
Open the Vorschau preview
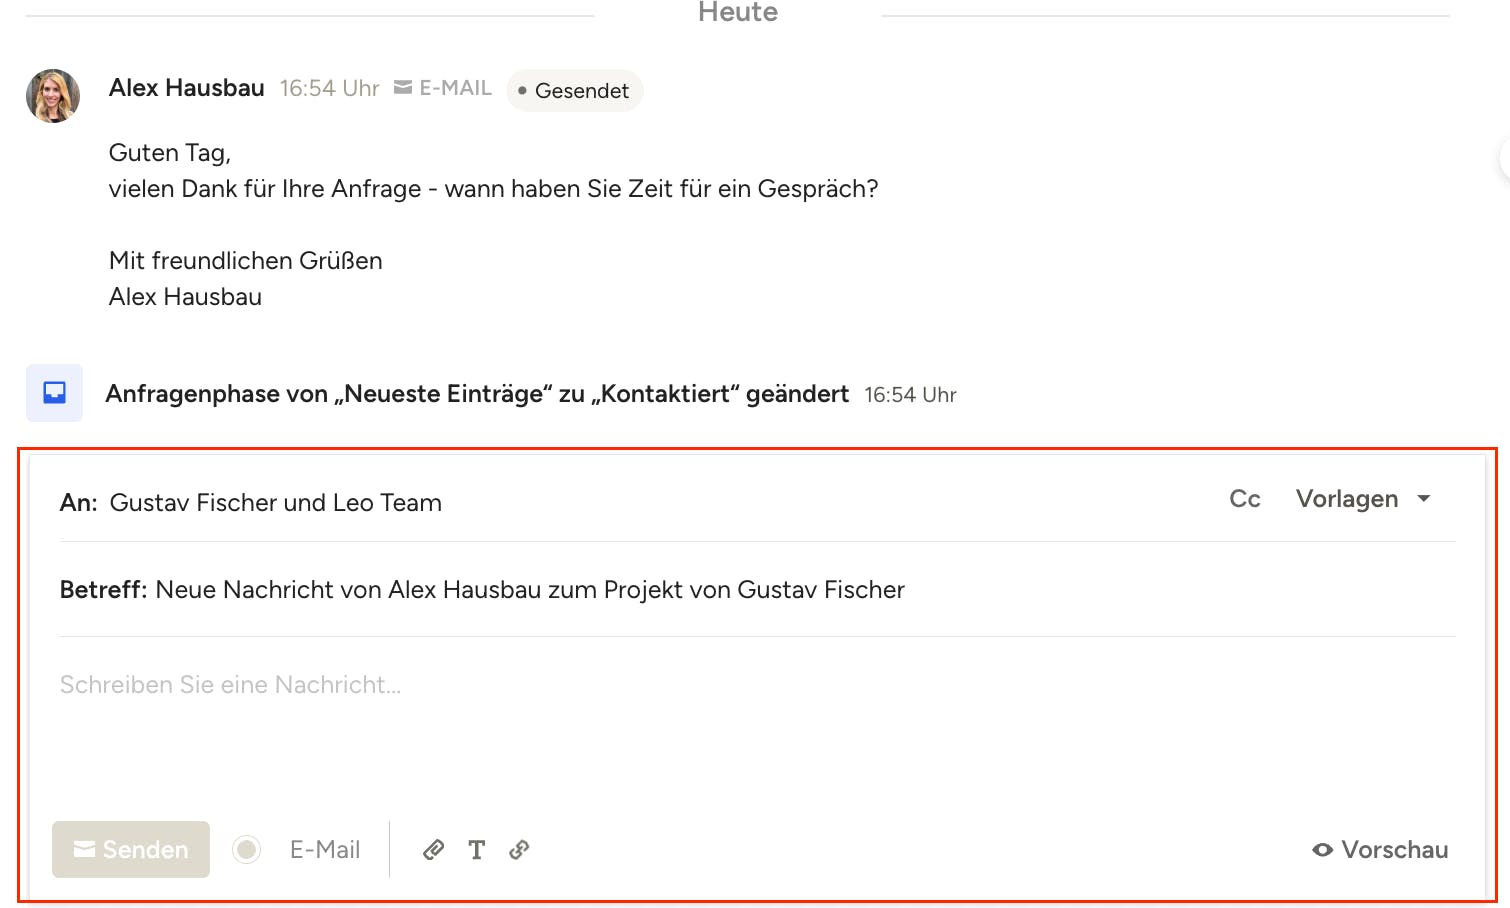tap(1381, 850)
